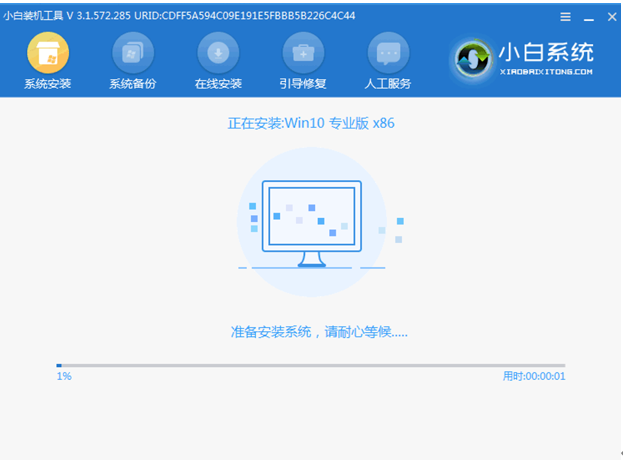This screenshot has width=623, height=460.
Task: Click the window title 小白装机工具 V 3.1.572.285
Action: tap(67, 16)
